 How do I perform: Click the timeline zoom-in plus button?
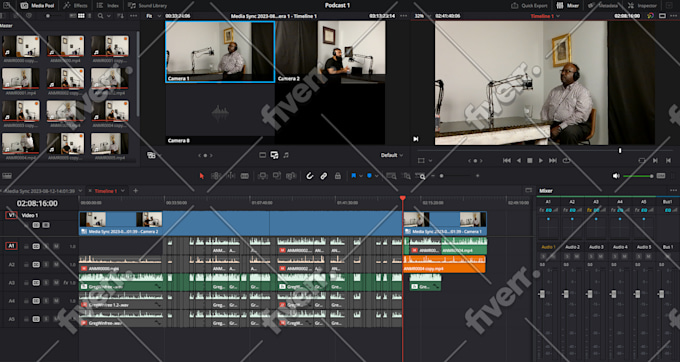(477, 176)
